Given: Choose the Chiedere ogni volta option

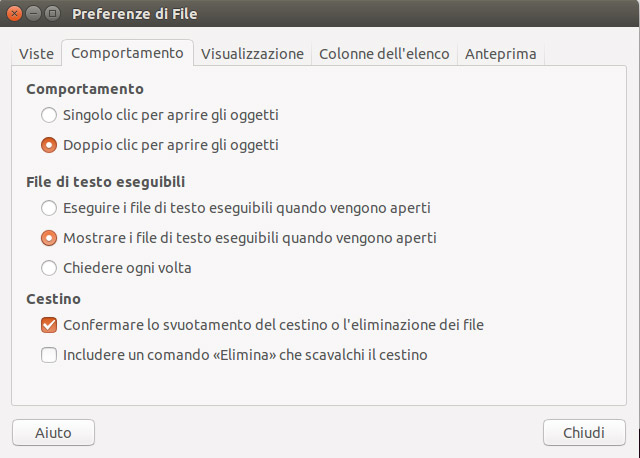Looking at the screenshot, I should (x=49, y=268).
